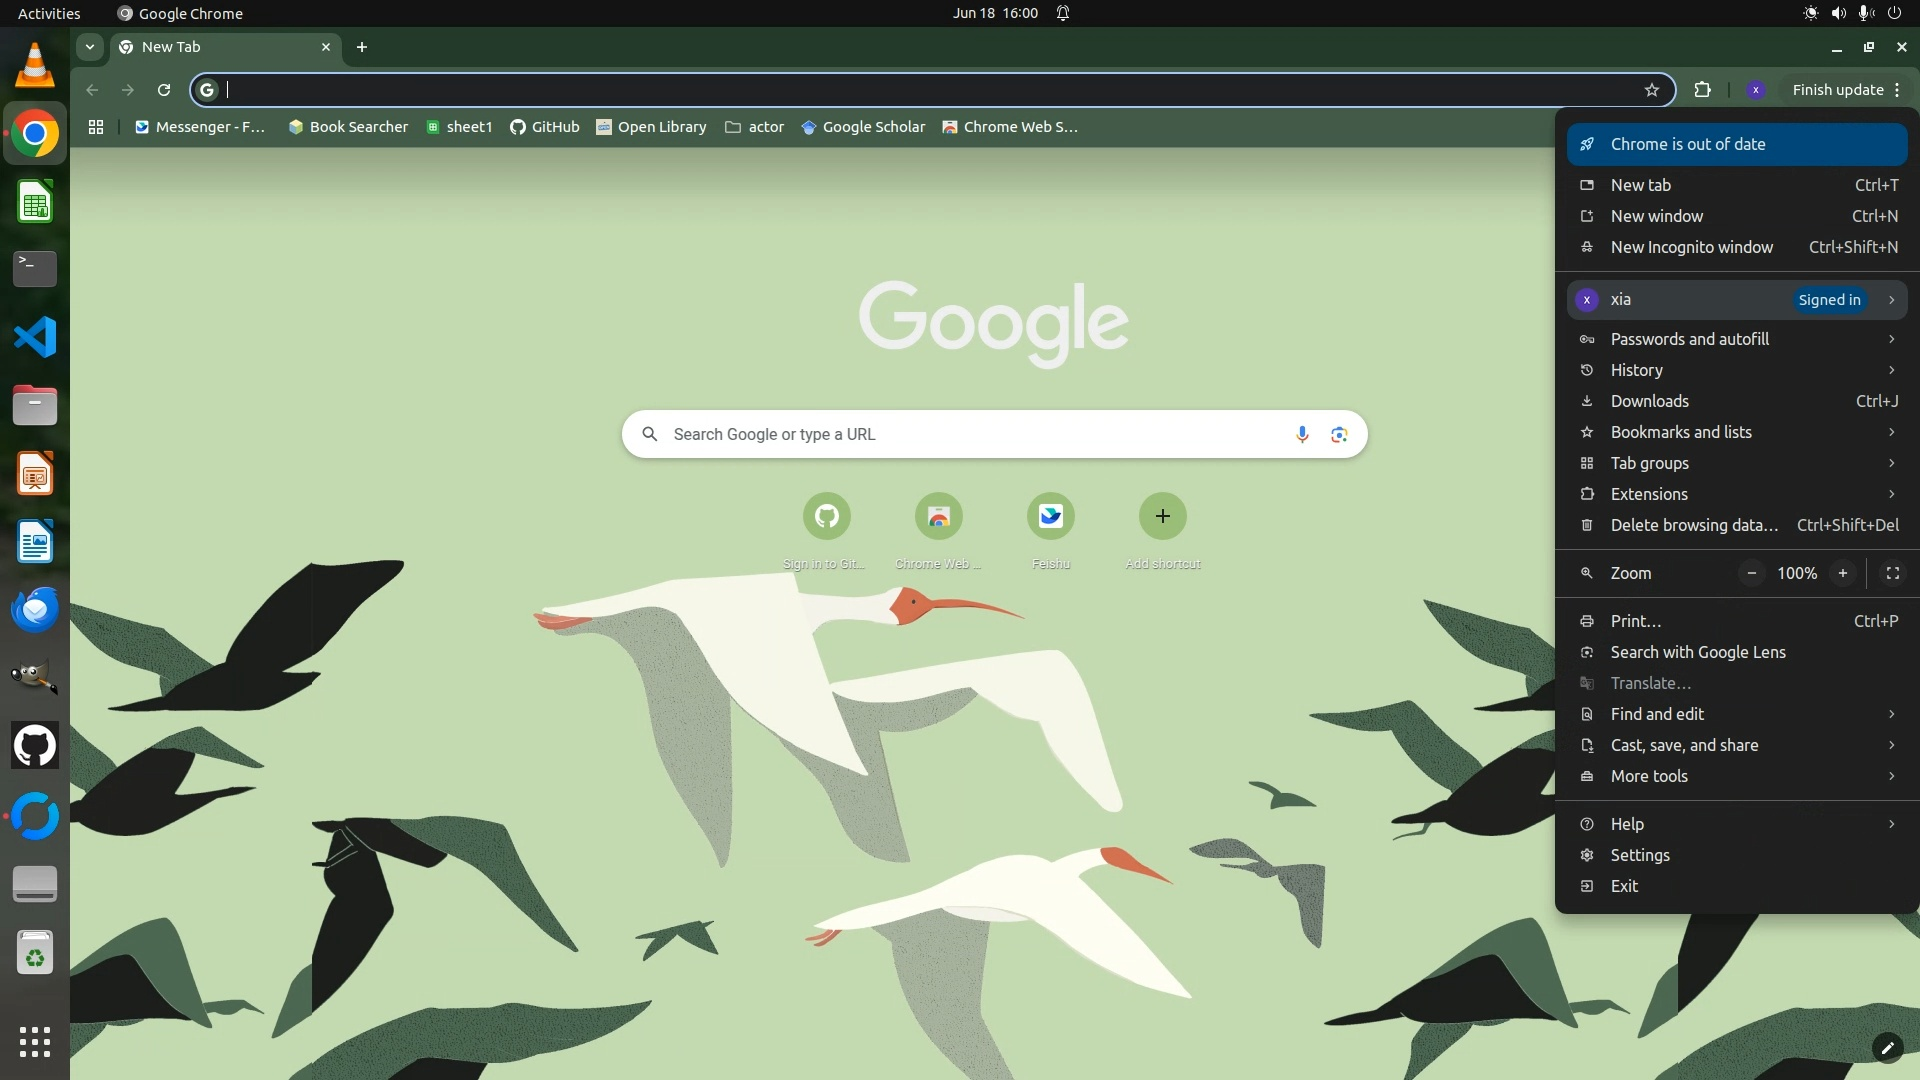Open GitHub shortcut tile

tap(826, 516)
